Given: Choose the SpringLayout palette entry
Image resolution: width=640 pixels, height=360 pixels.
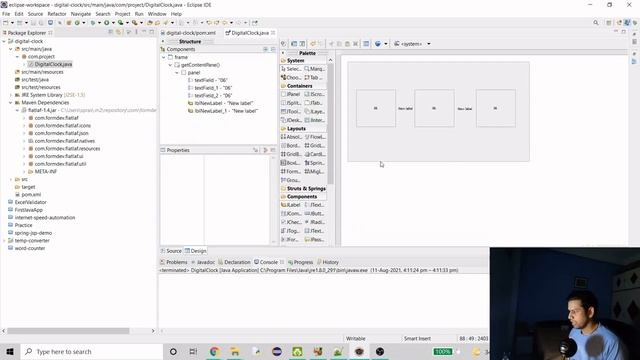Looking at the screenshot, I should tap(315, 163).
